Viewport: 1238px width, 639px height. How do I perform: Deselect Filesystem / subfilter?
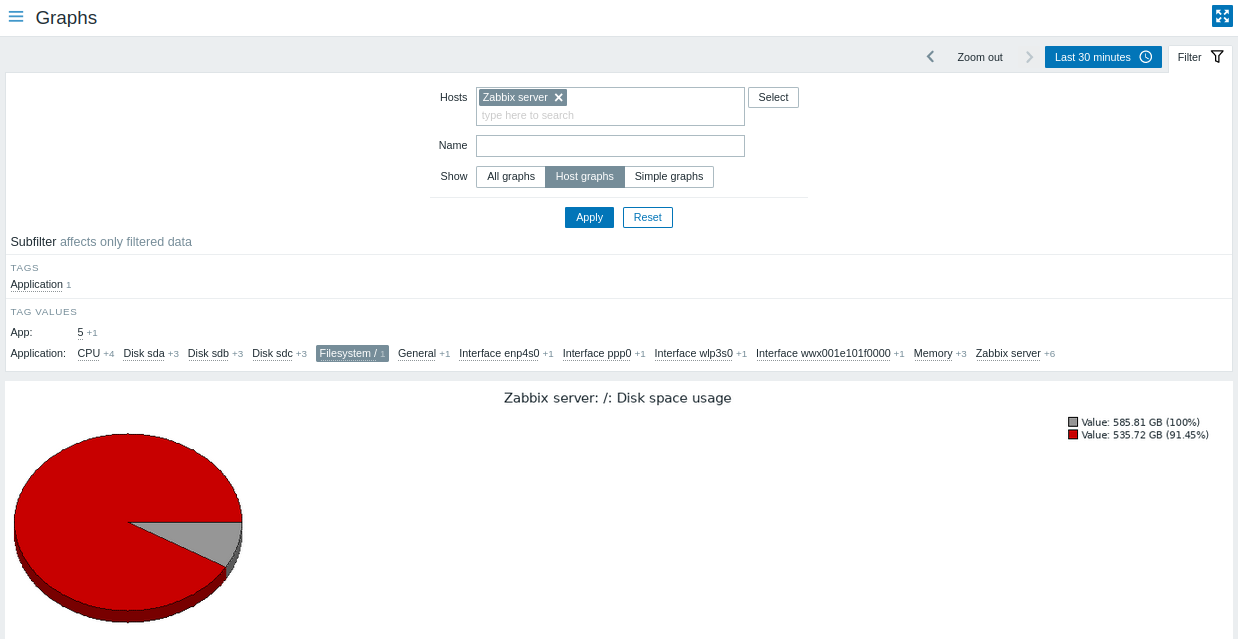tap(352, 354)
